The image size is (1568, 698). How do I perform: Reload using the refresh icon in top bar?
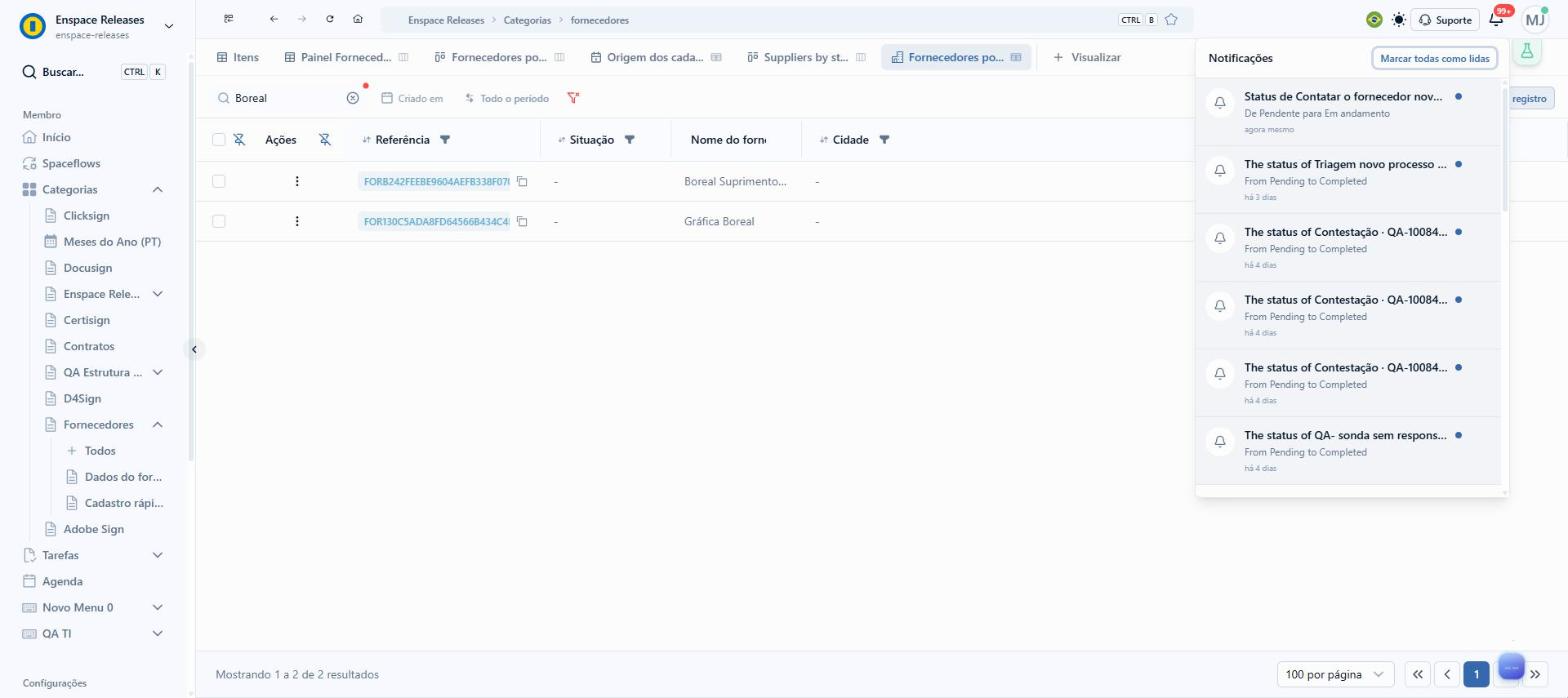point(330,19)
